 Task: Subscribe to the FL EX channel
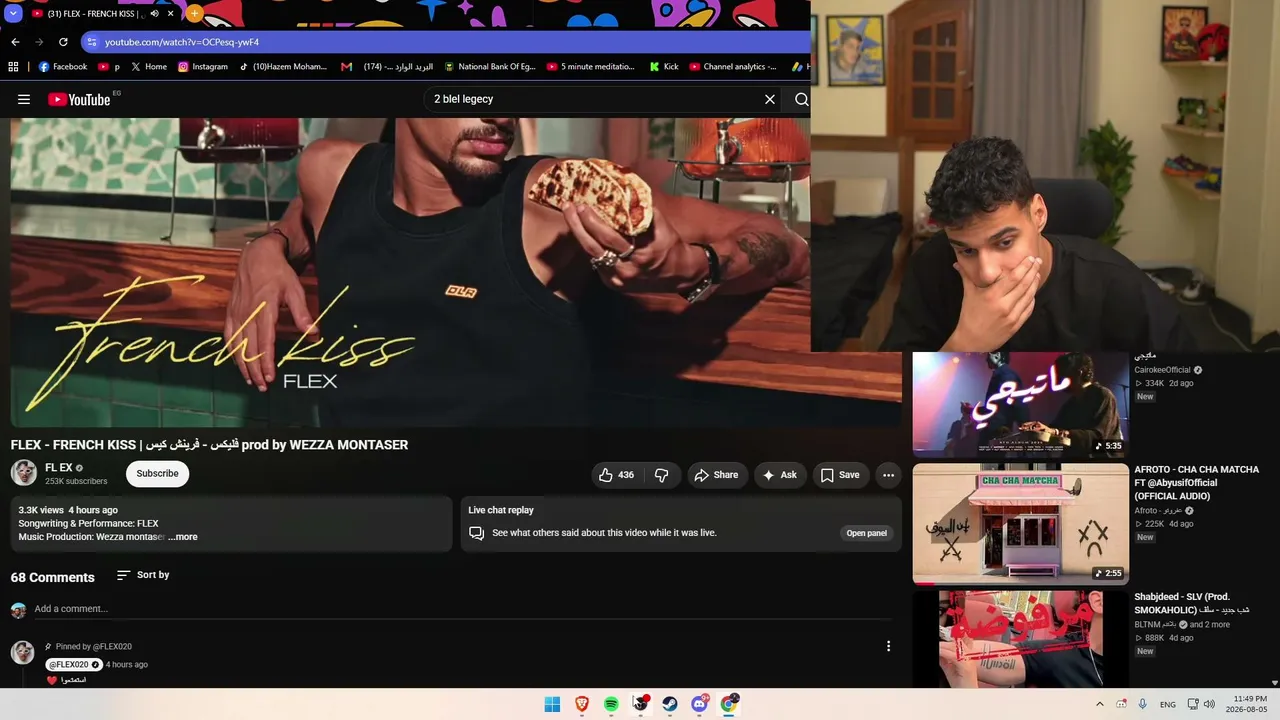[x=157, y=474]
